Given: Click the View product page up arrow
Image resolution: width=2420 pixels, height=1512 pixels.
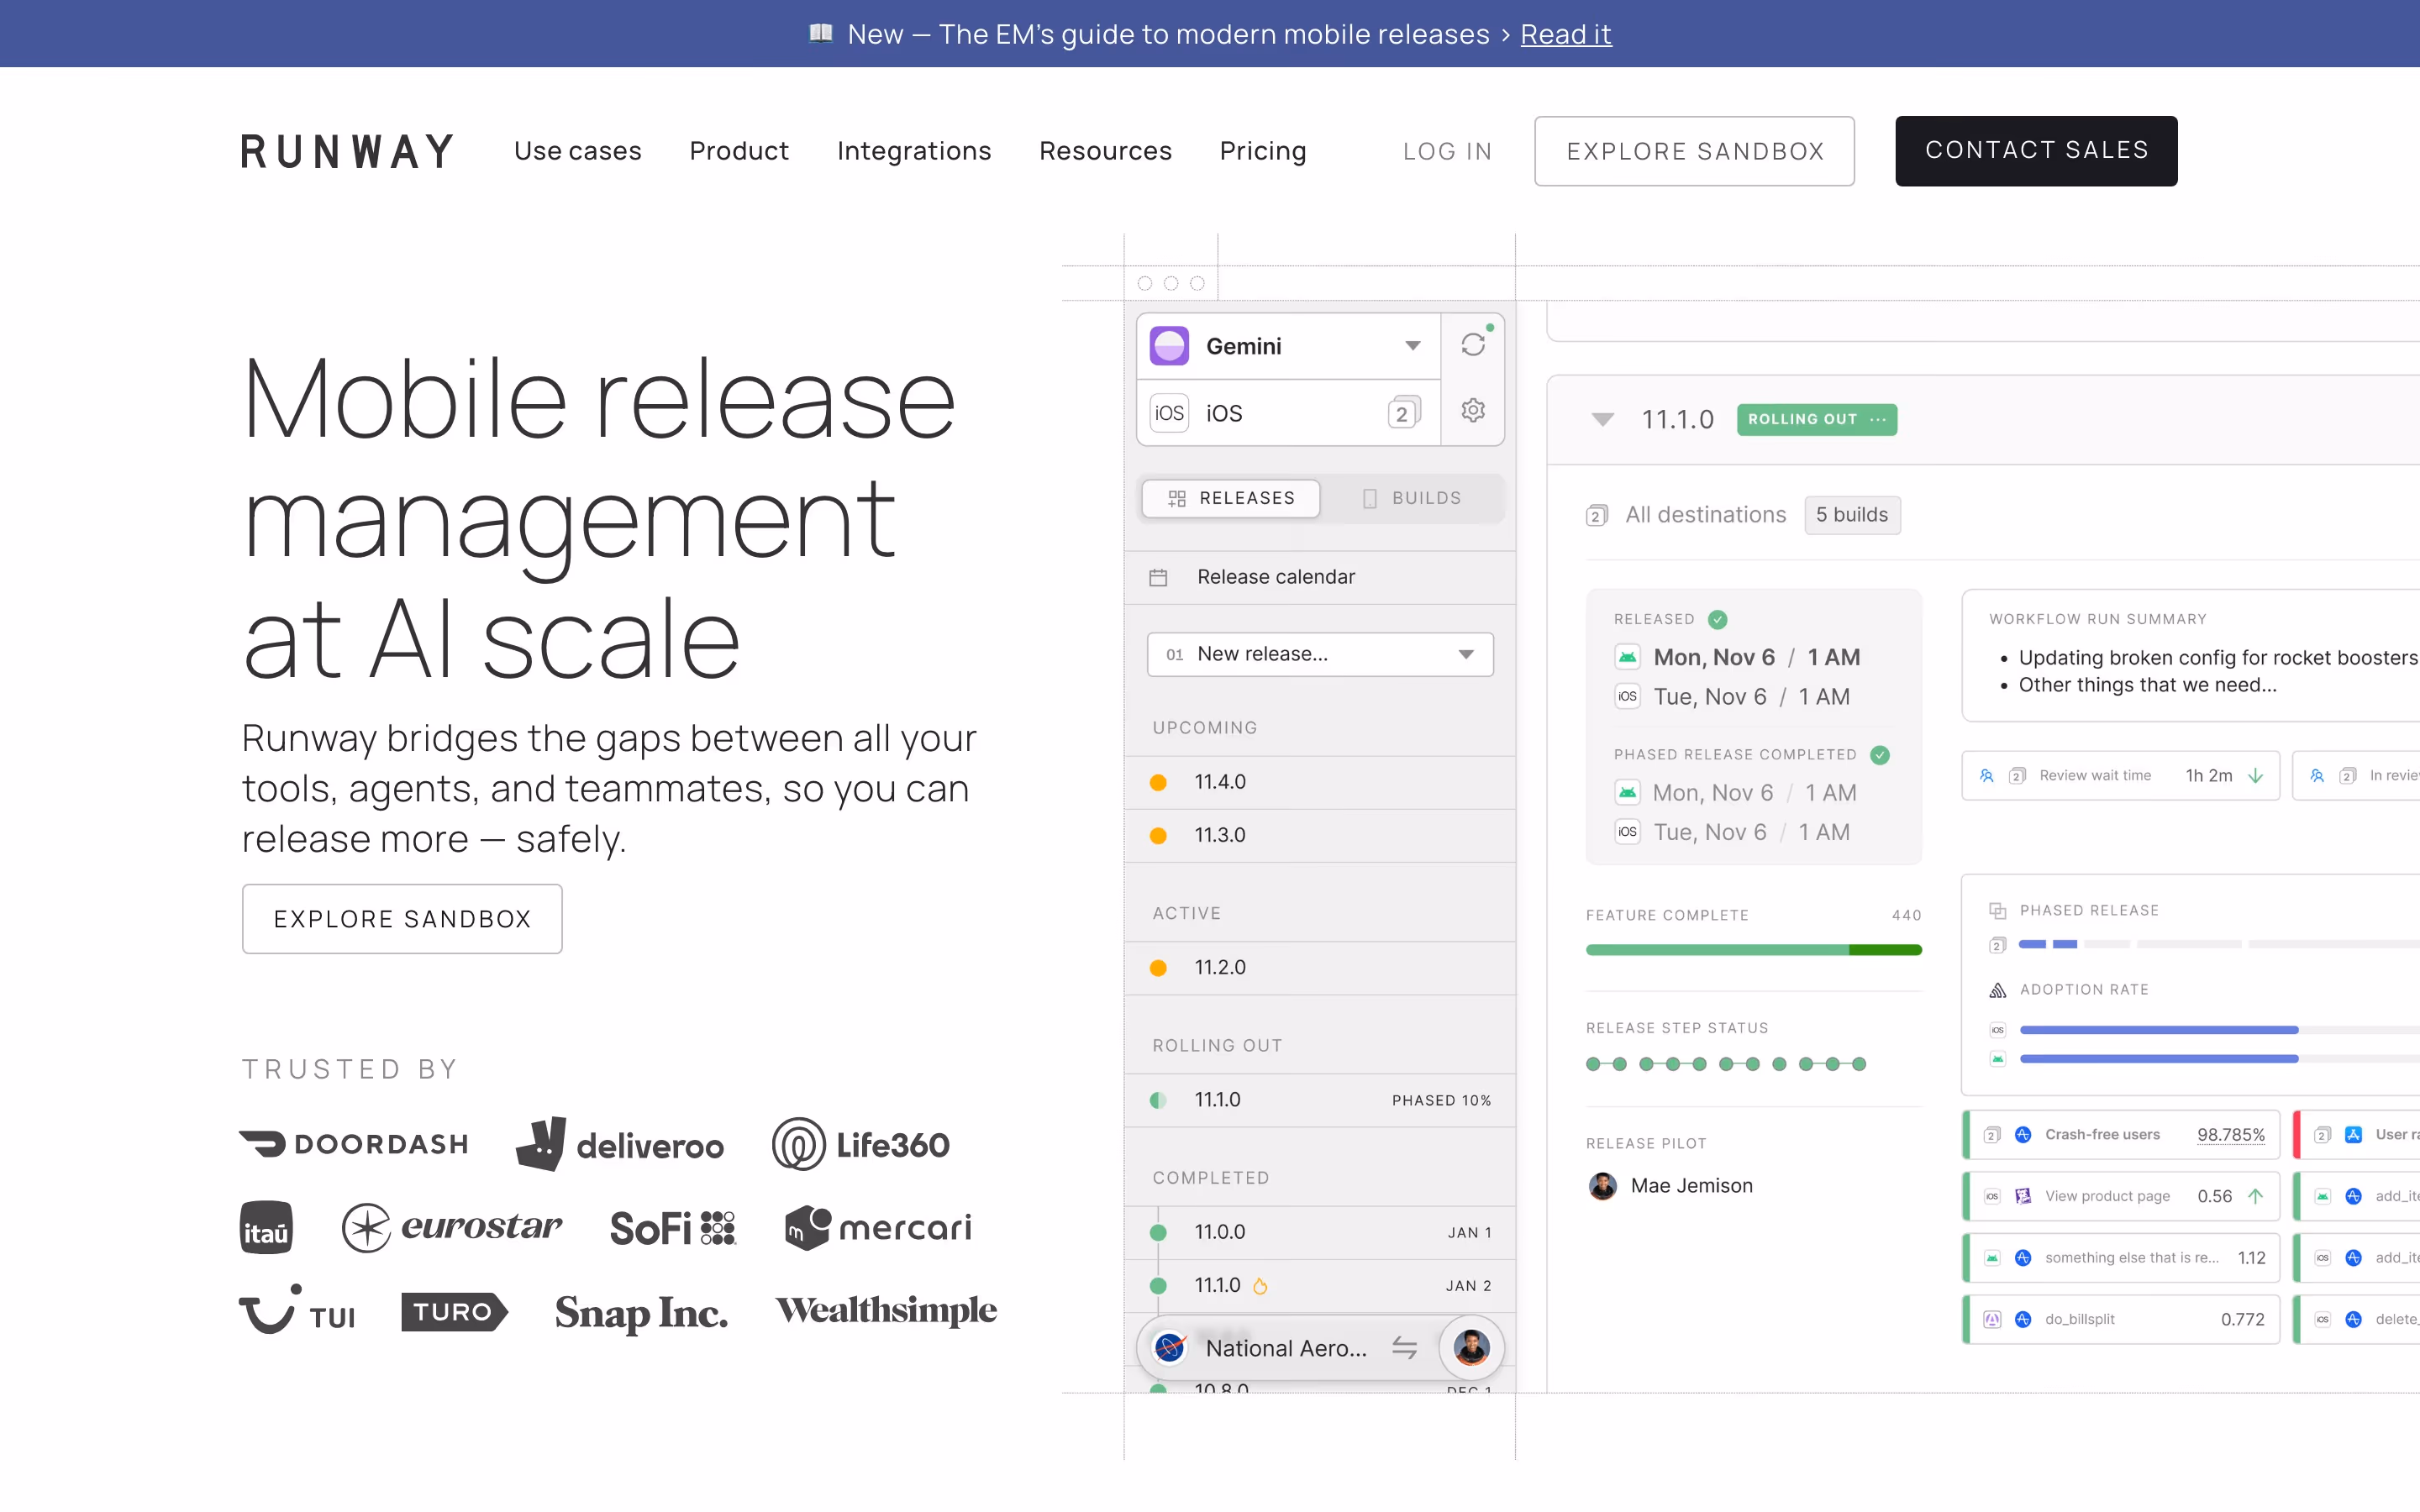Looking at the screenshot, I should (x=2255, y=1196).
